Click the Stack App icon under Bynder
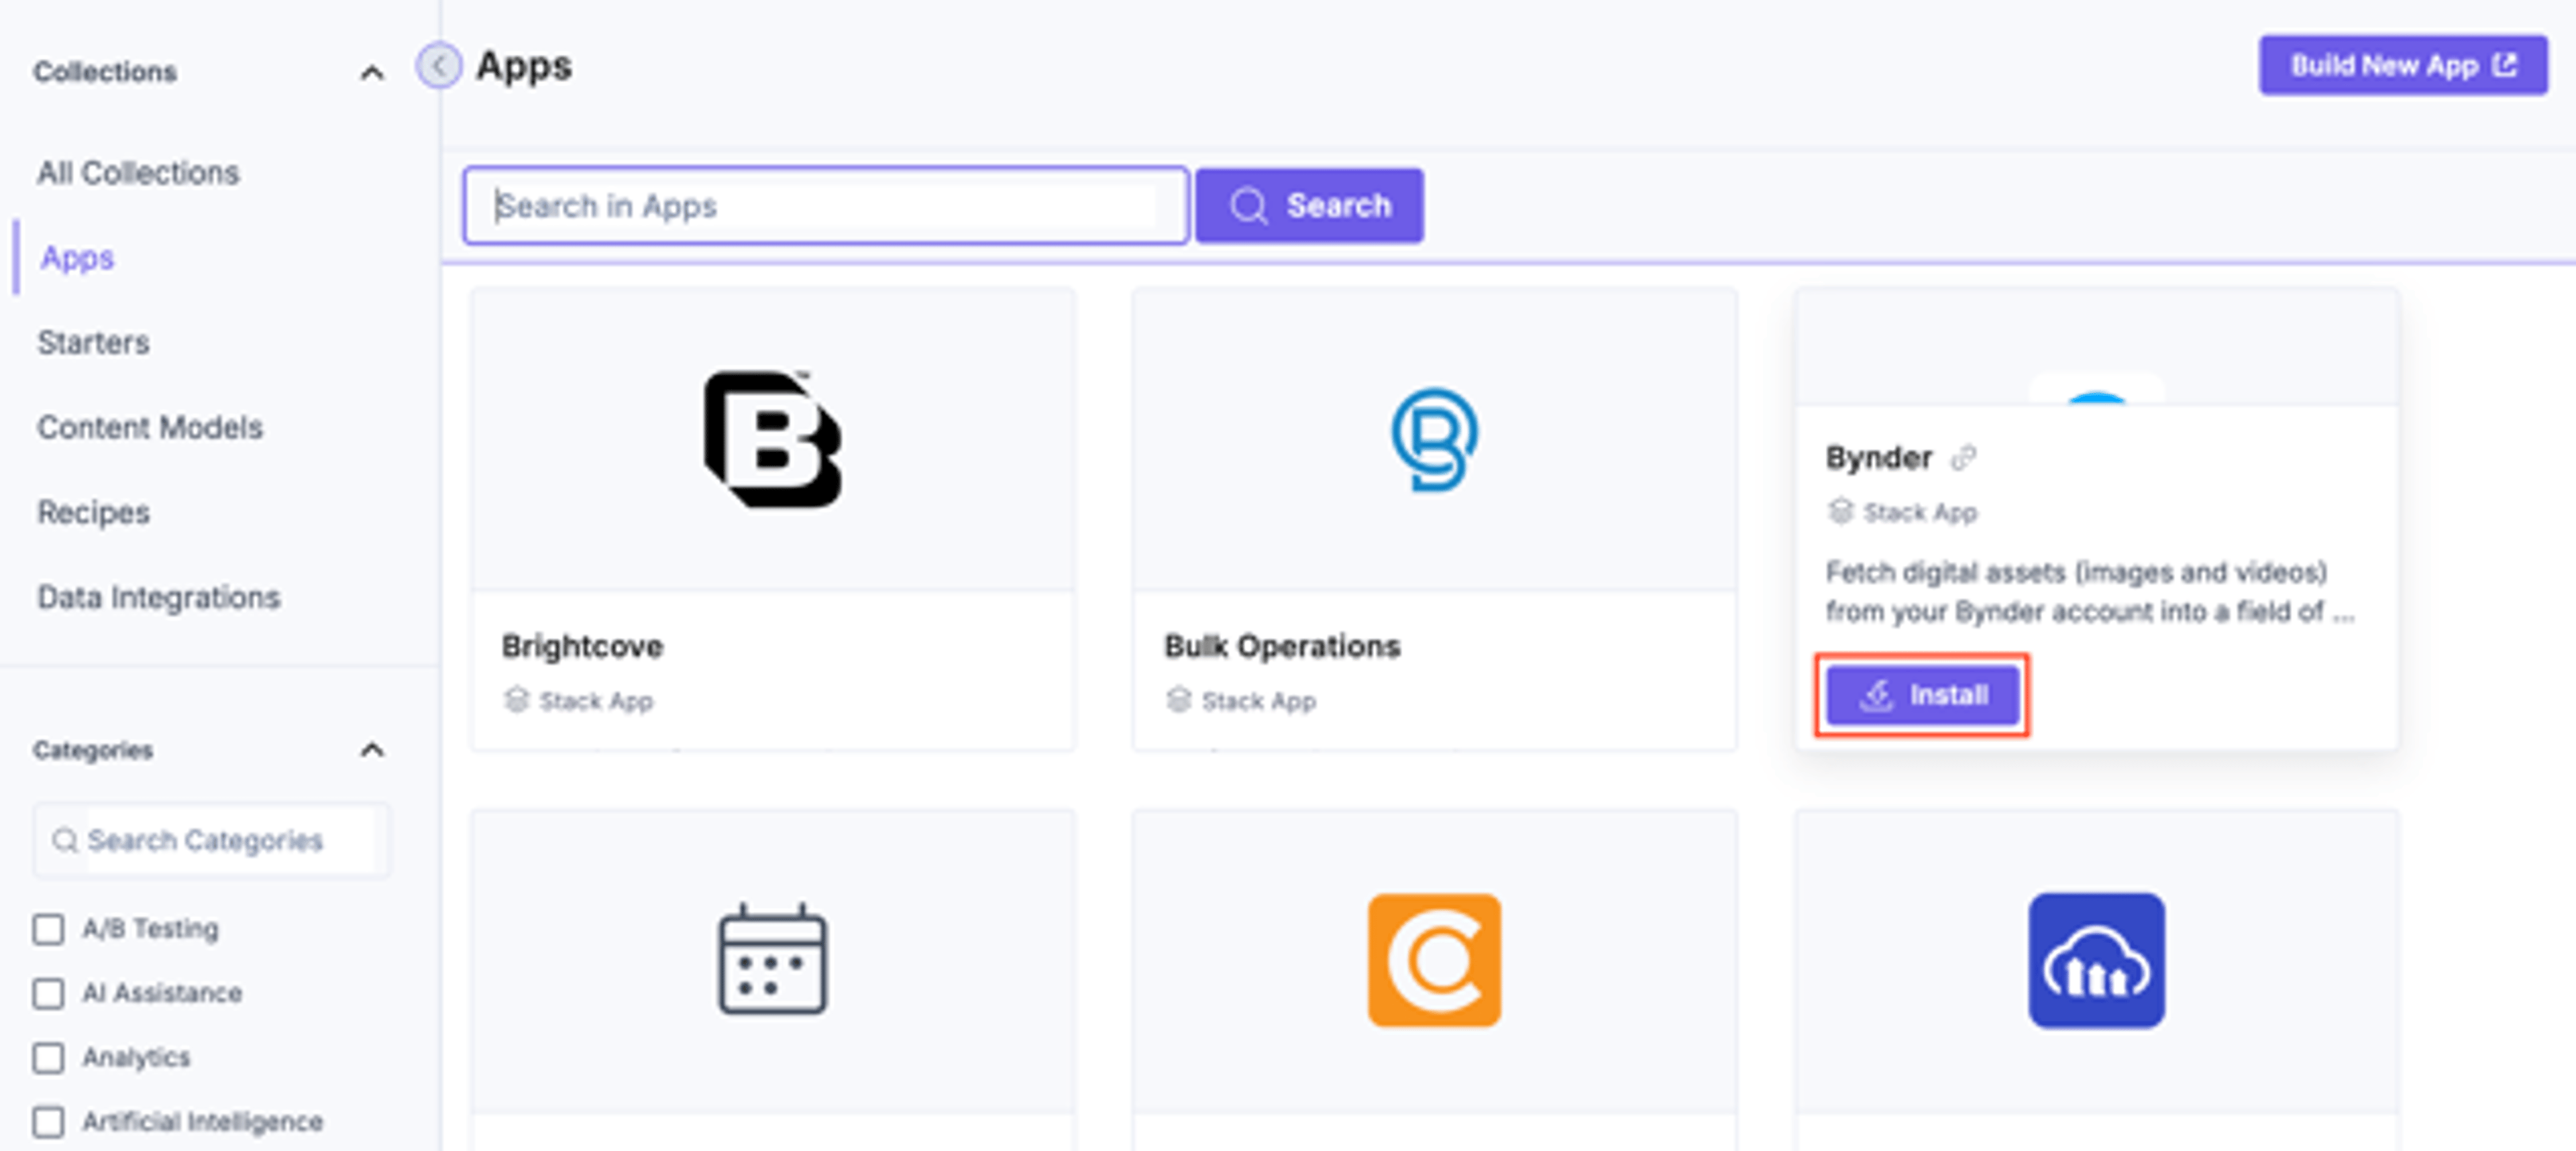The image size is (2576, 1151). tap(1840, 512)
